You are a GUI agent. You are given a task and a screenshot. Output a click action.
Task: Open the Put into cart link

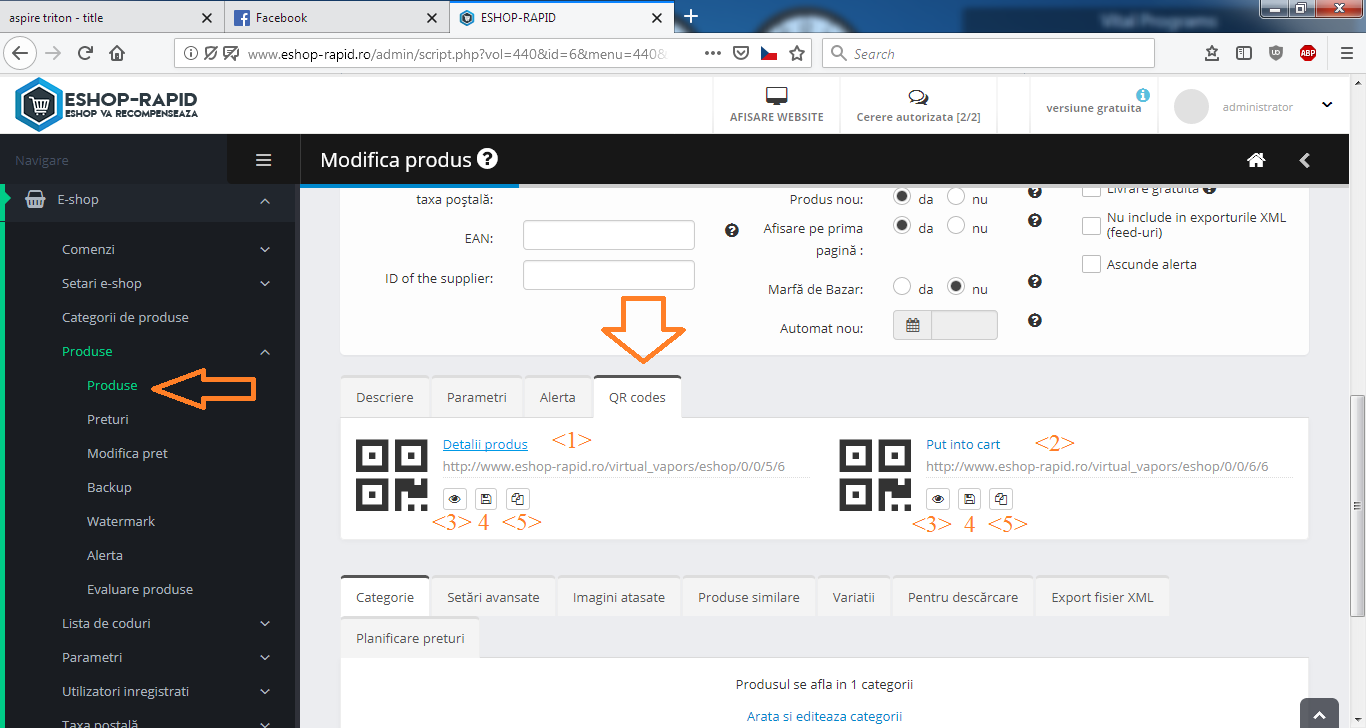click(x=963, y=444)
